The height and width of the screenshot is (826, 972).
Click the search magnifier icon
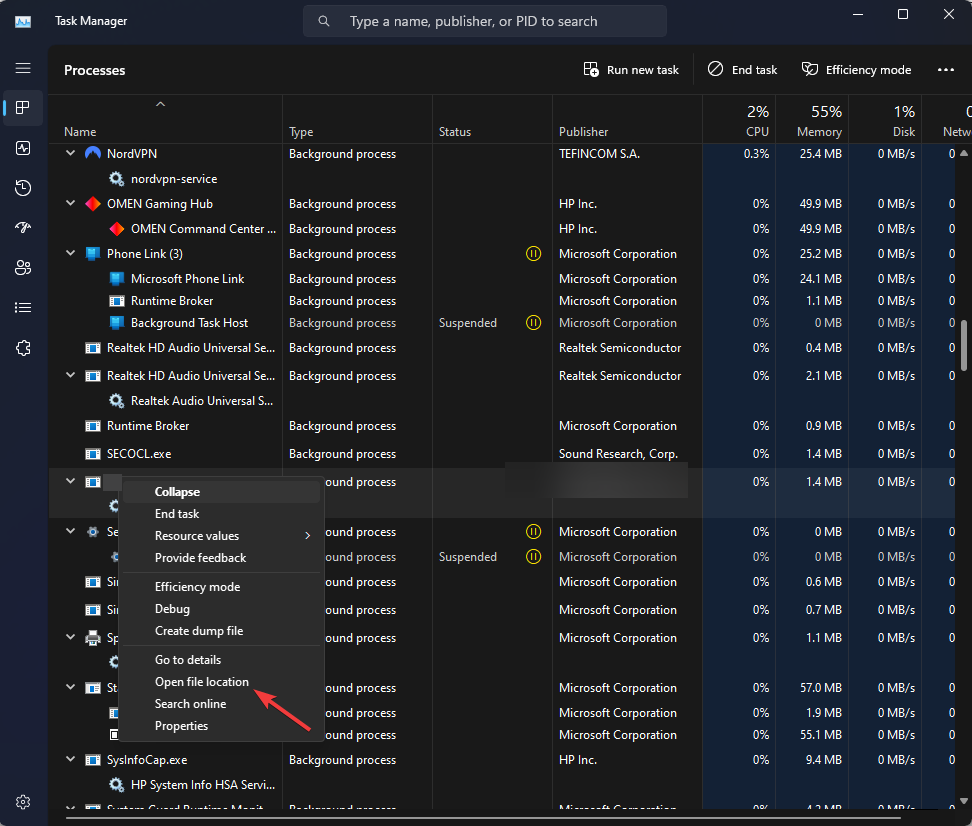coord(324,21)
